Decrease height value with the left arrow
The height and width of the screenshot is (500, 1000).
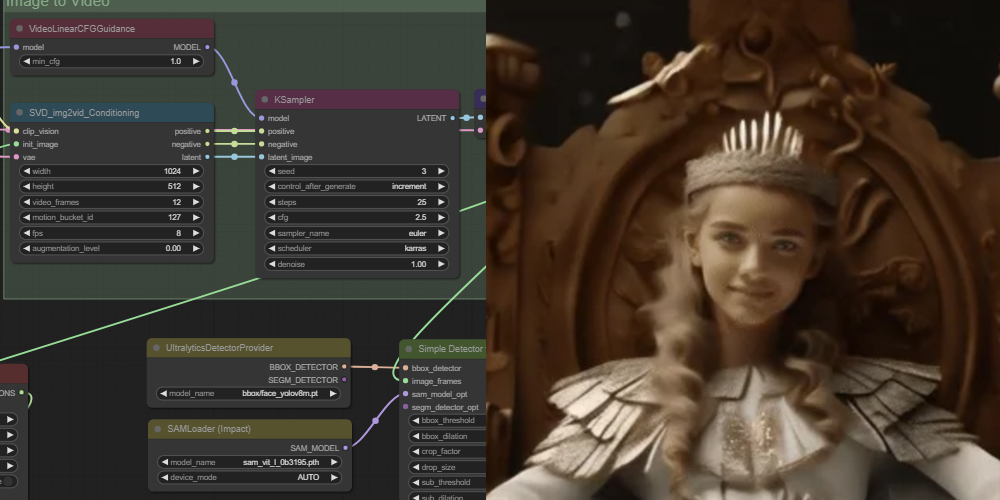pyautogui.click(x=26, y=186)
